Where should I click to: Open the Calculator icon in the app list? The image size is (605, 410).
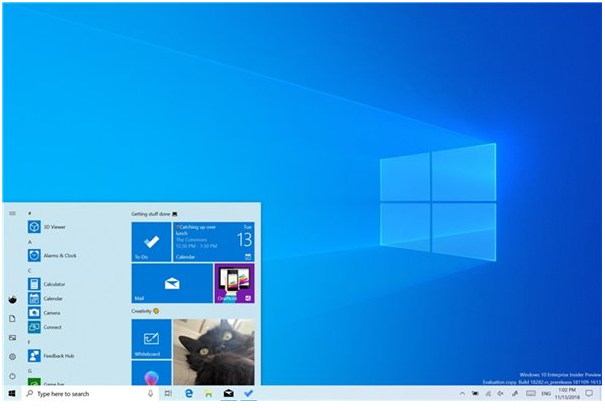[x=34, y=284]
